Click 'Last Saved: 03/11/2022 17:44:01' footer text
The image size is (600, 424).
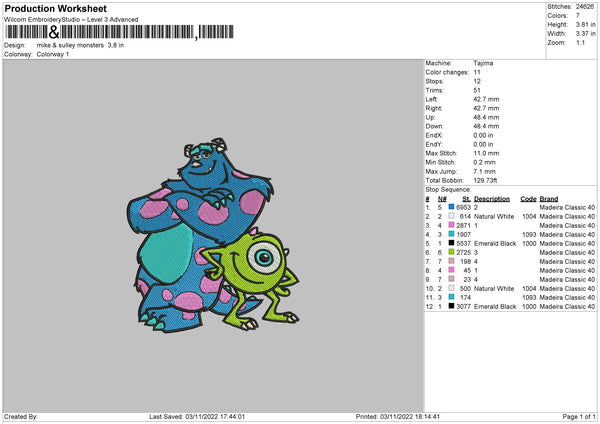(x=197, y=417)
